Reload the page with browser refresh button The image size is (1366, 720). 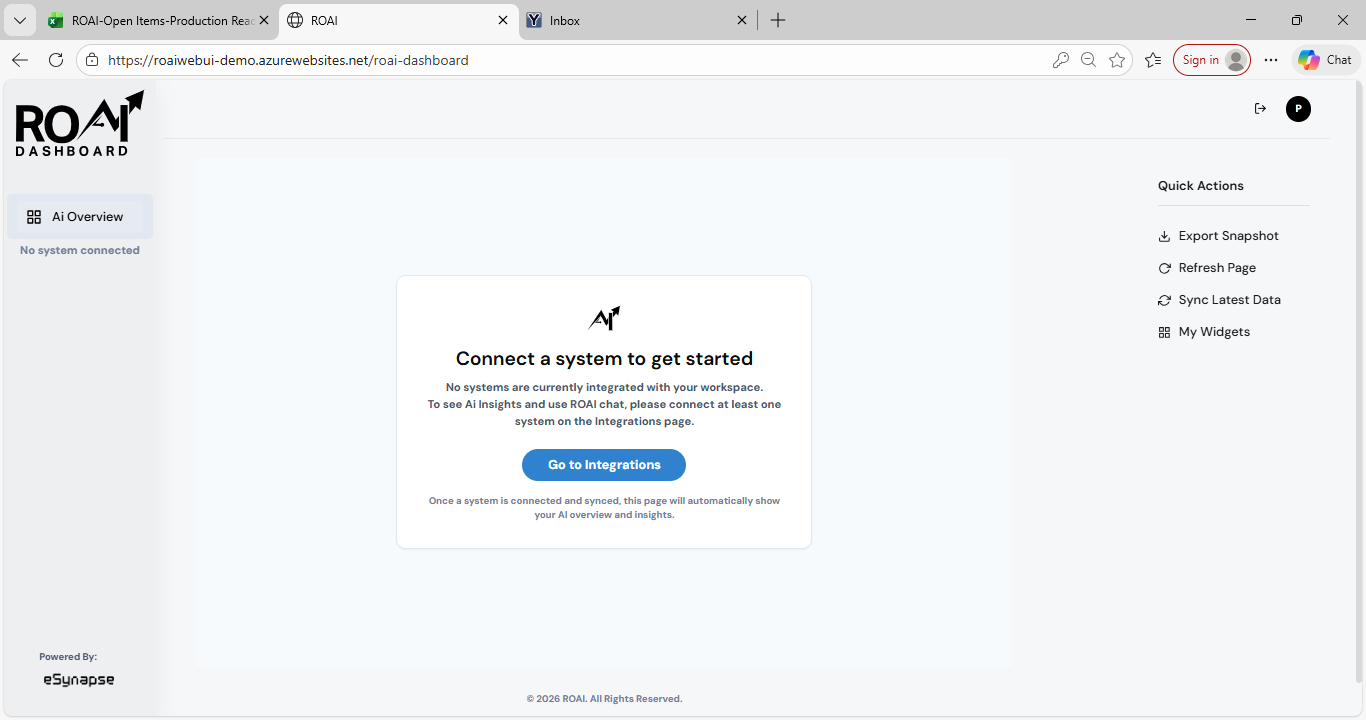56,60
